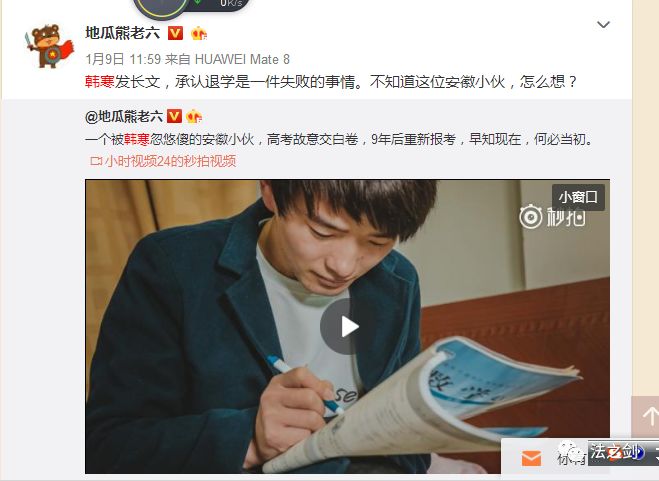Click the crown icon in the repost
Image resolution: width=659 pixels, height=481 pixels.
coord(194,116)
